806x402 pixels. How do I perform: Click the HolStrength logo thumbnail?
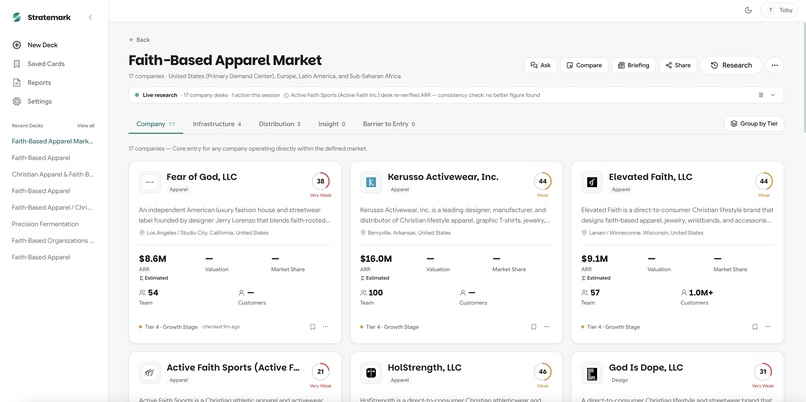coord(371,373)
